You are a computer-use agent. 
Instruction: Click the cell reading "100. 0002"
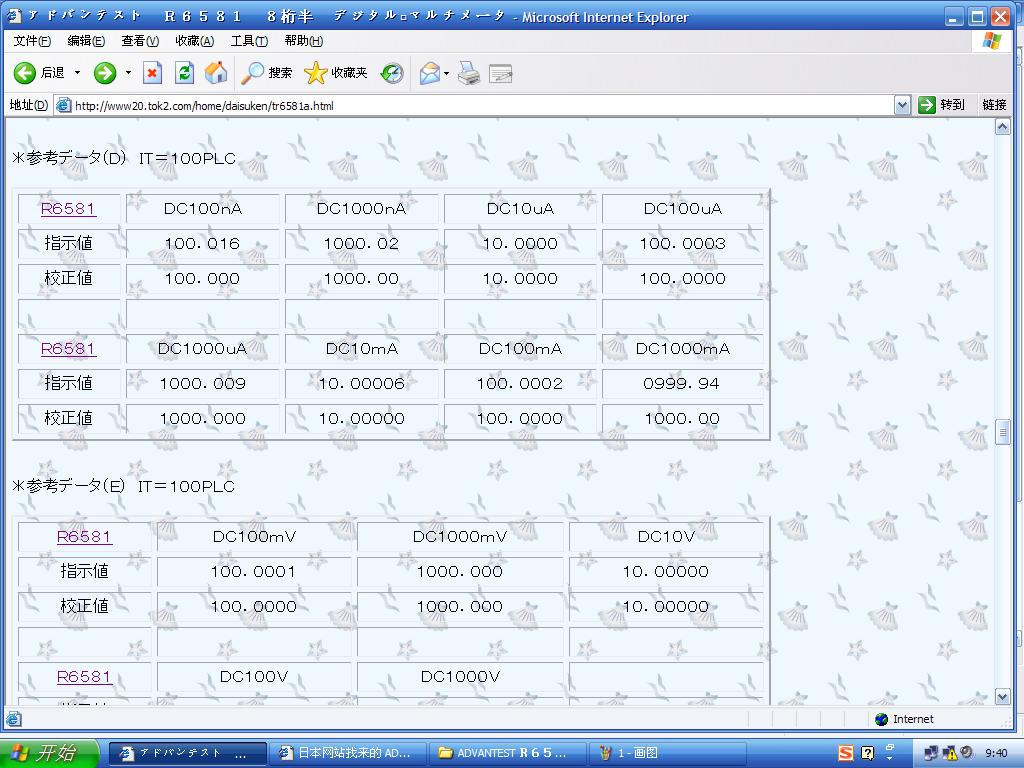pyautogui.click(x=520, y=384)
